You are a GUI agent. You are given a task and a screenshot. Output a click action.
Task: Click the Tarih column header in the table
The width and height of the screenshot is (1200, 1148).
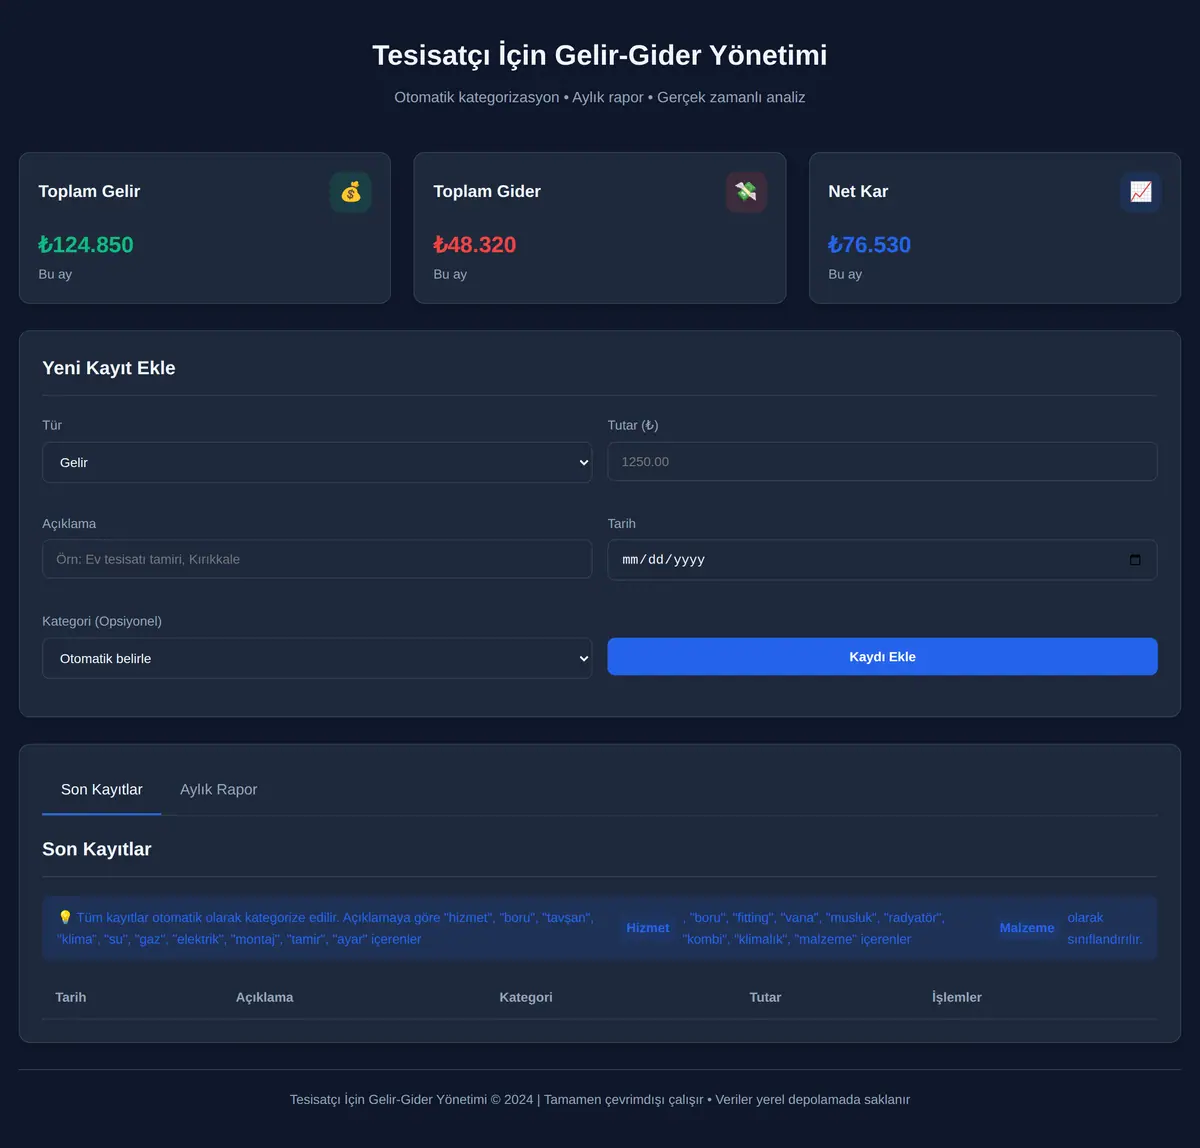coord(71,997)
